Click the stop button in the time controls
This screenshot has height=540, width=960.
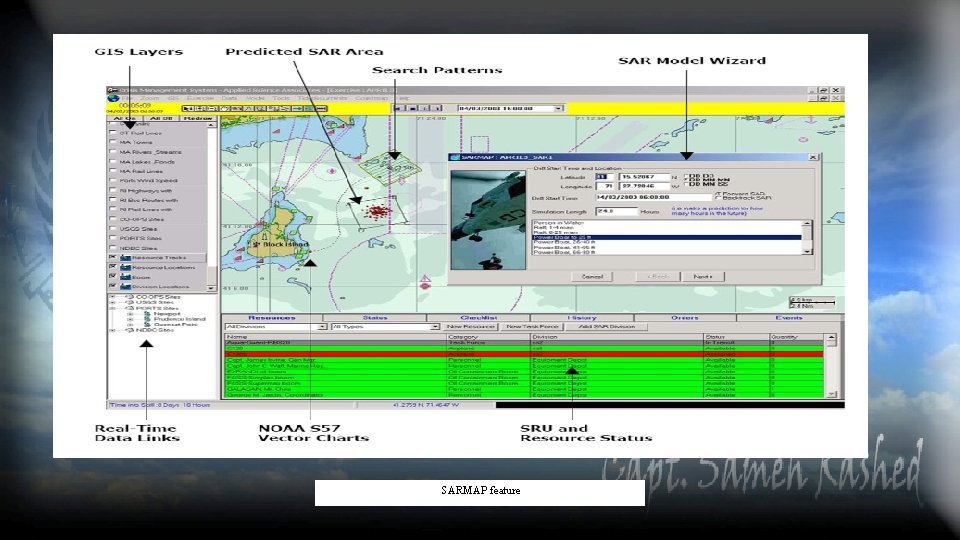tap(412, 108)
